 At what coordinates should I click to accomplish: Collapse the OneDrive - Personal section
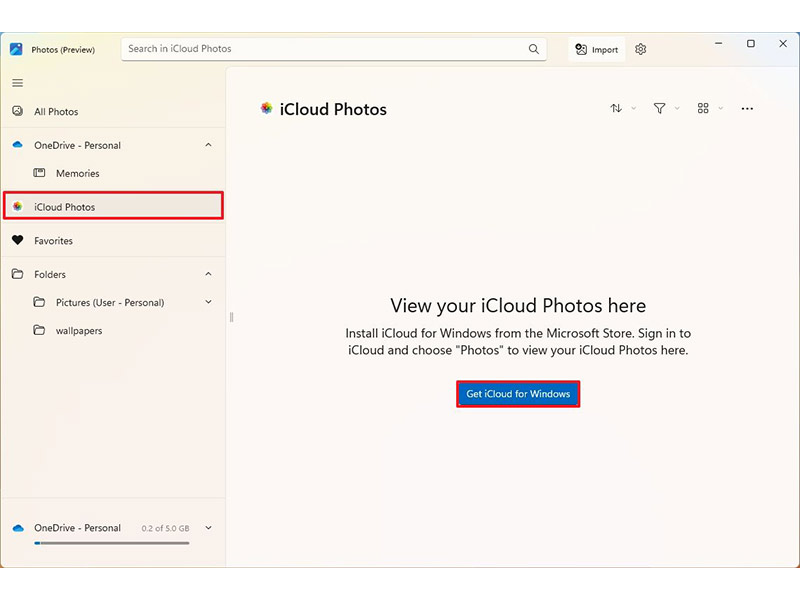pyautogui.click(x=208, y=145)
